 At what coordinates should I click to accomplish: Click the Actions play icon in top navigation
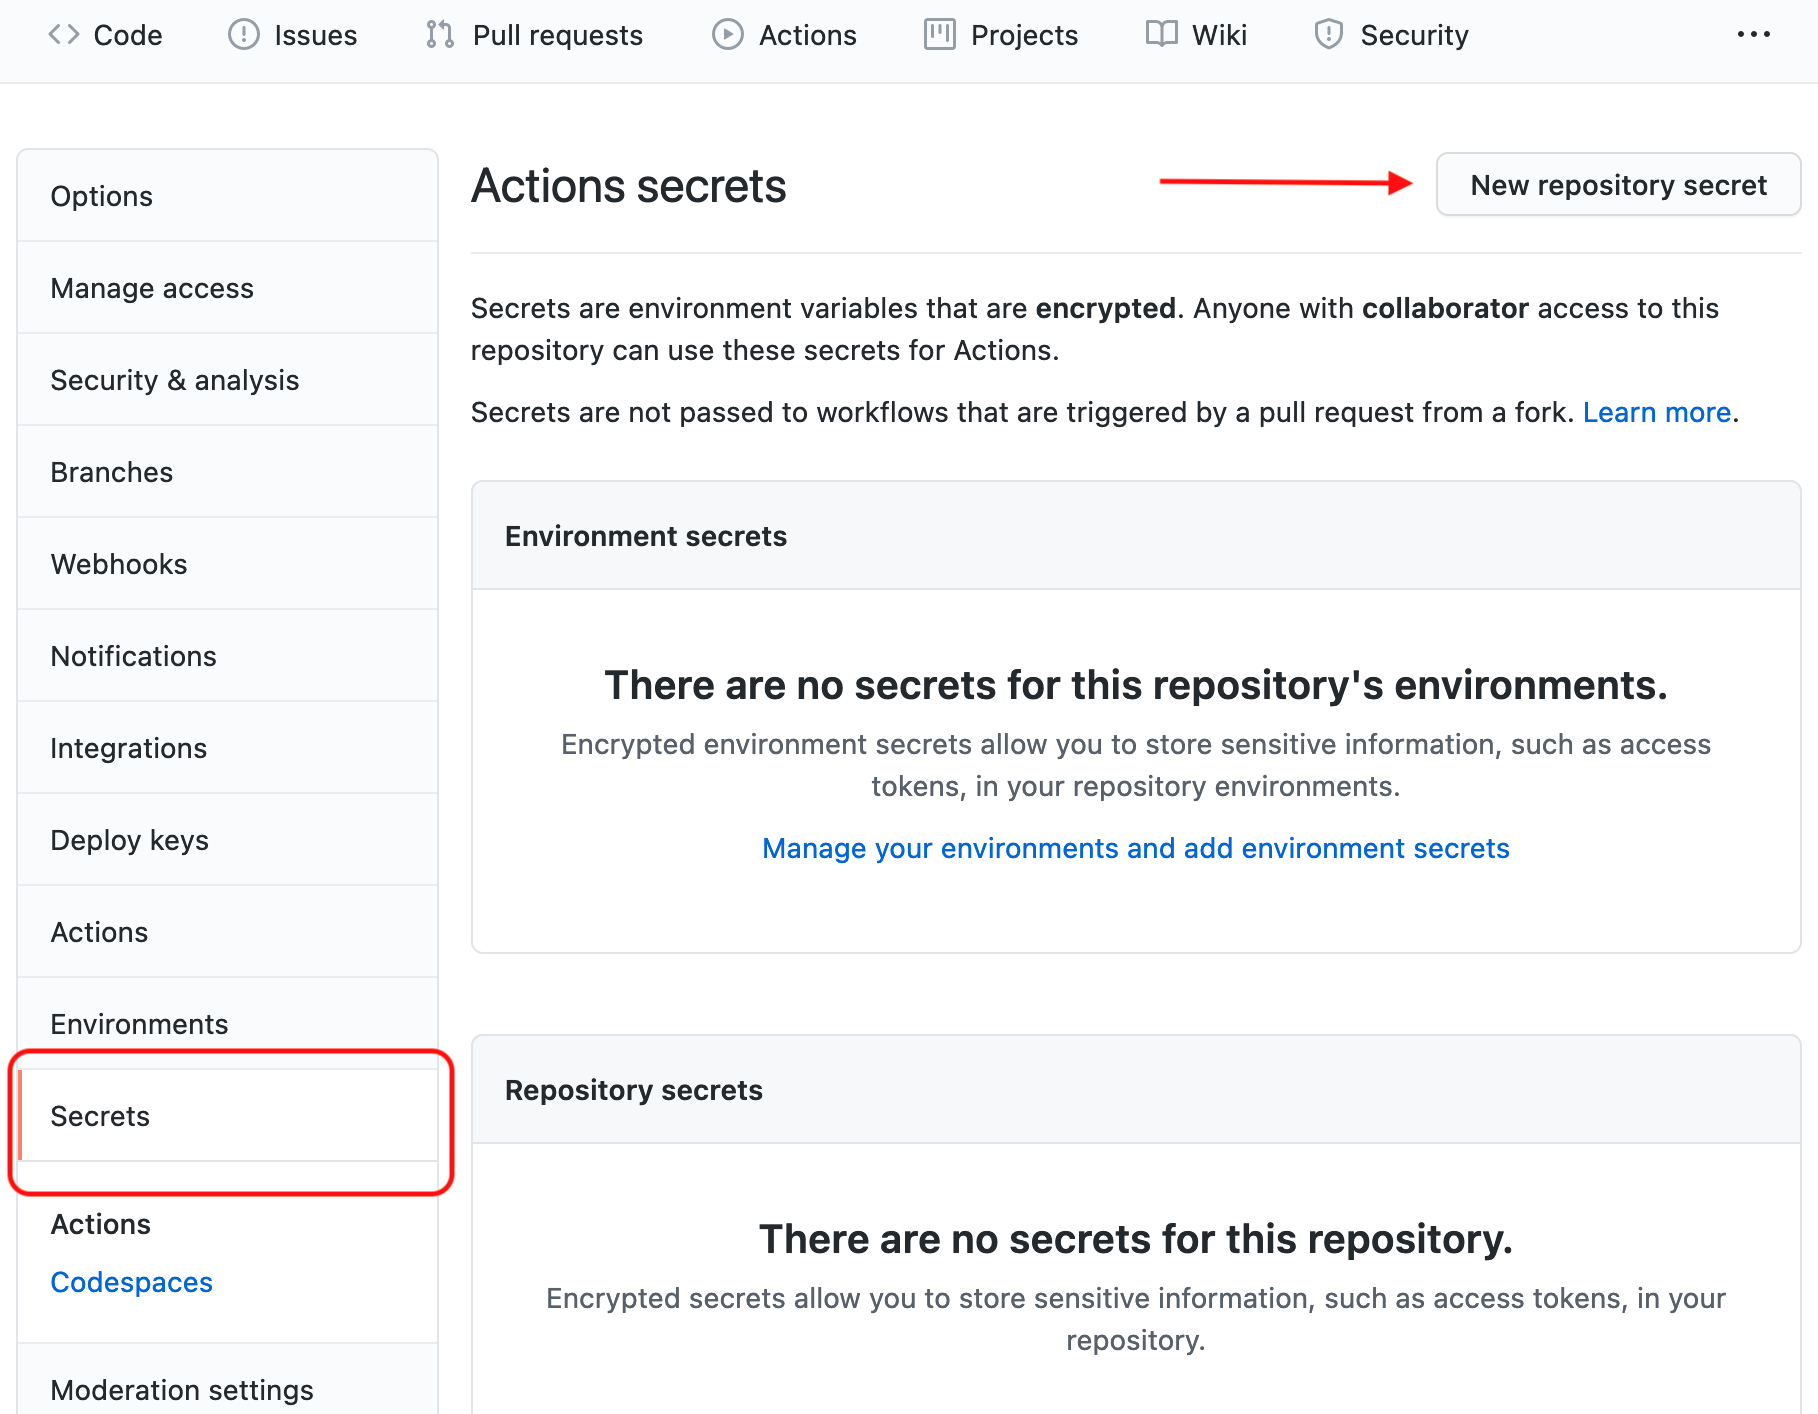(x=727, y=35)
